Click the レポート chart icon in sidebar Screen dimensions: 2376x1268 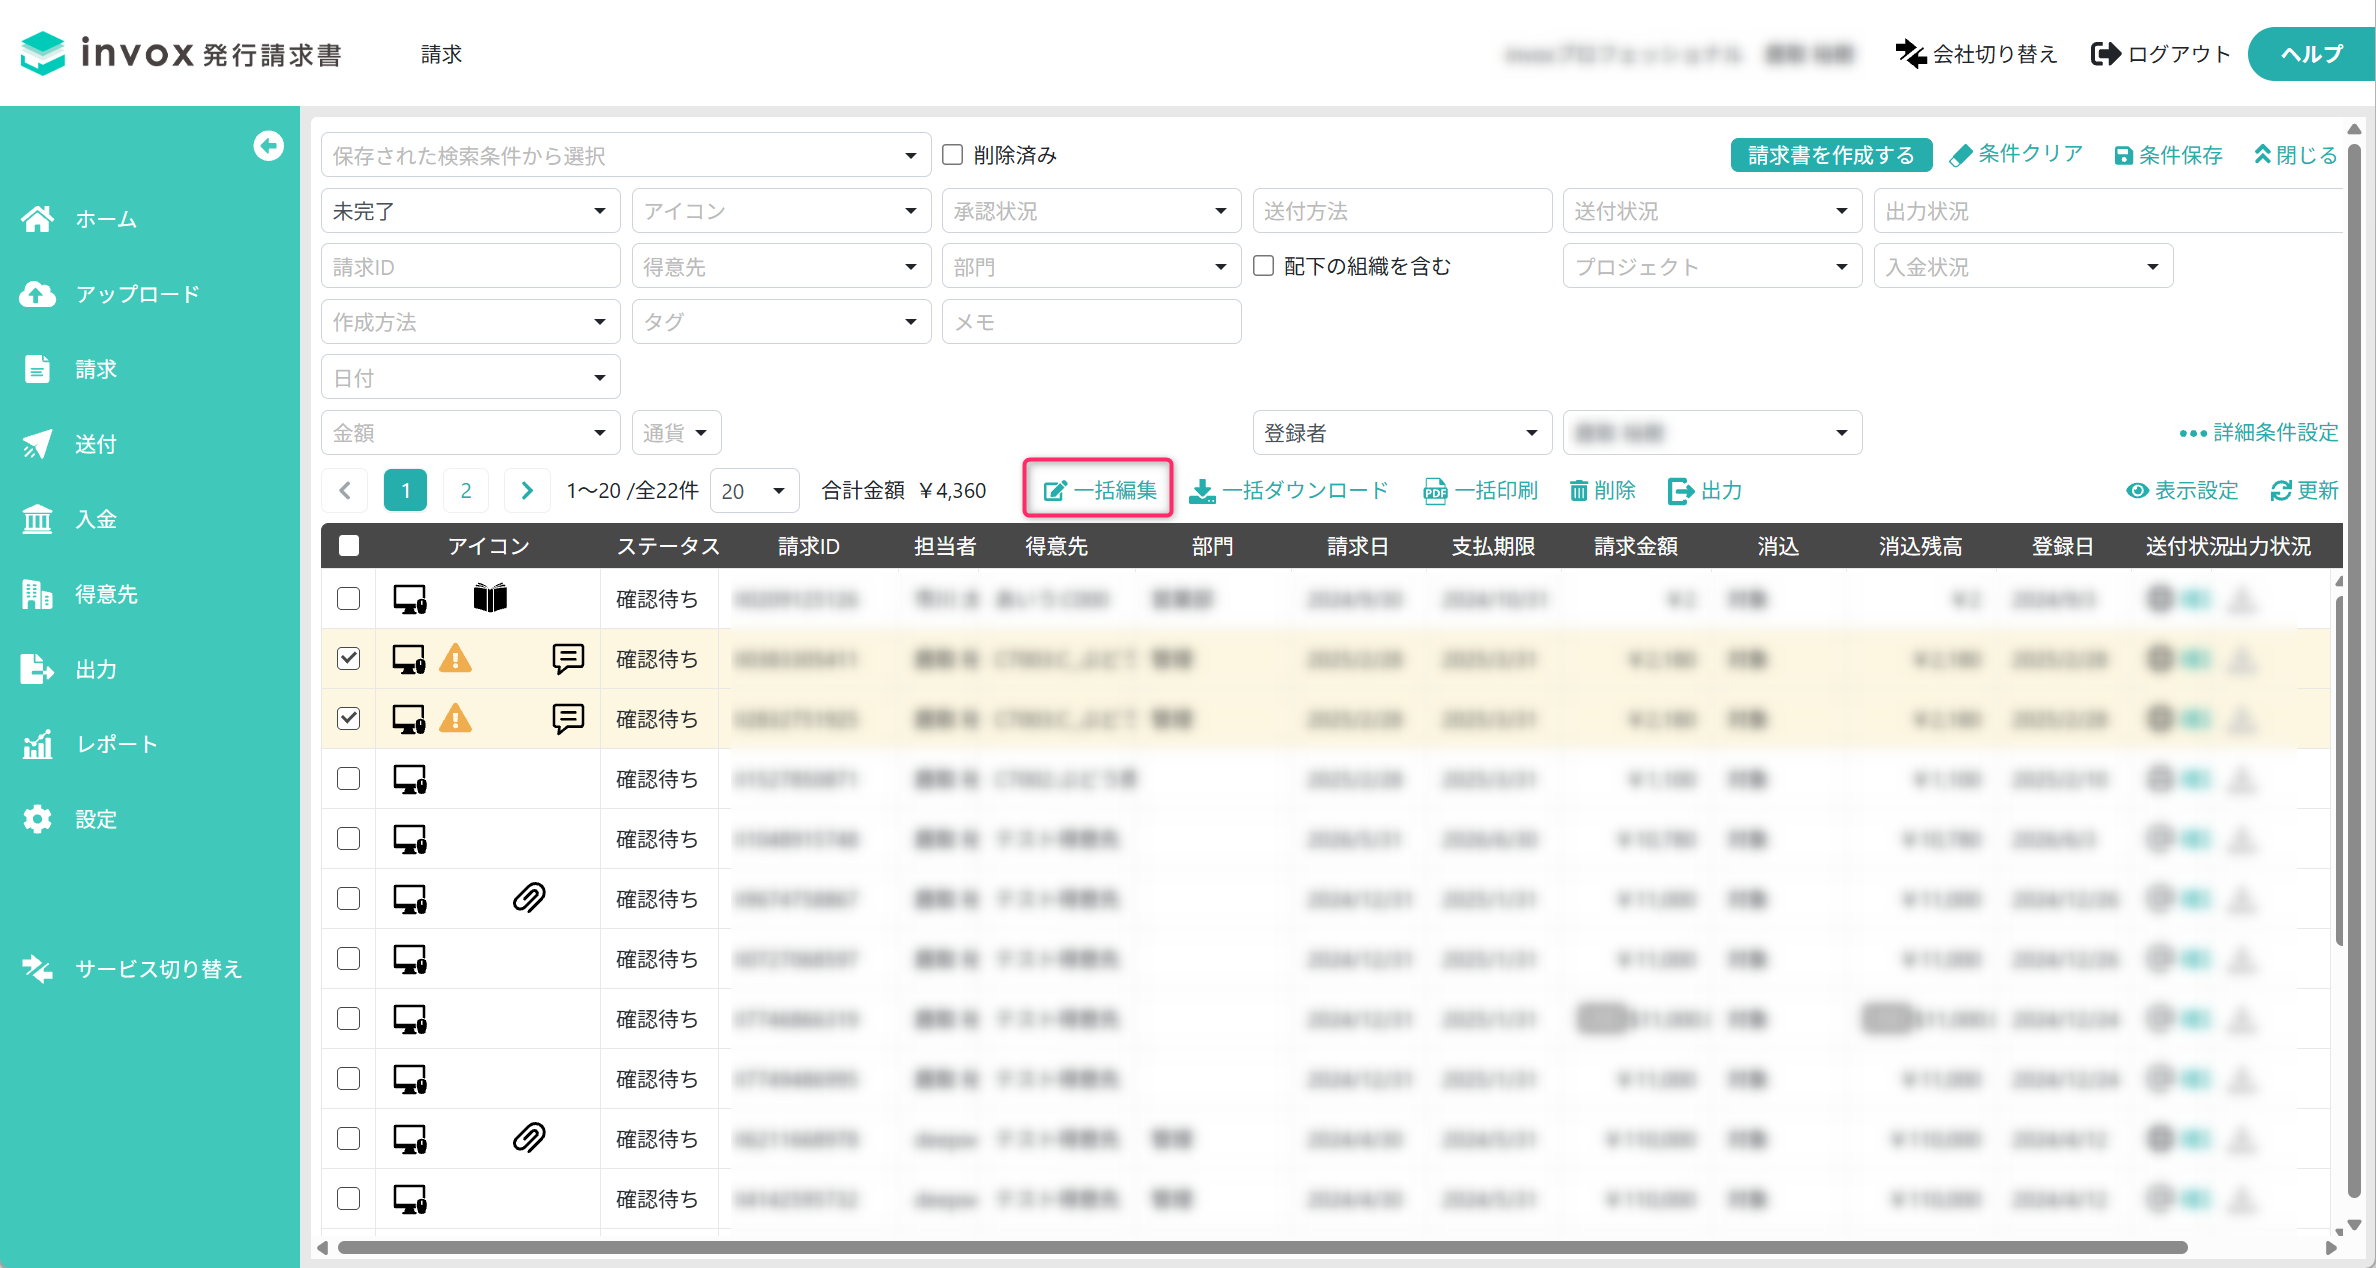click(x=37, y=744)
